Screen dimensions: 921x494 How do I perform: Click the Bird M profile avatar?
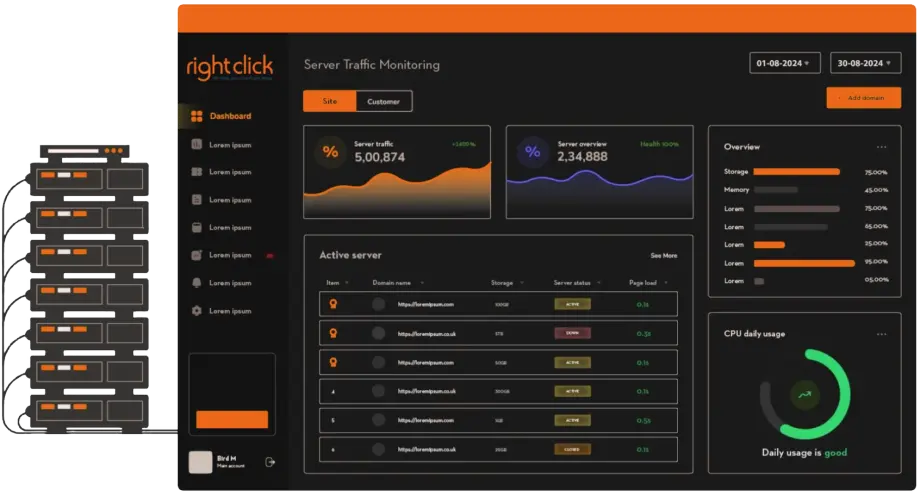point(201,461)
